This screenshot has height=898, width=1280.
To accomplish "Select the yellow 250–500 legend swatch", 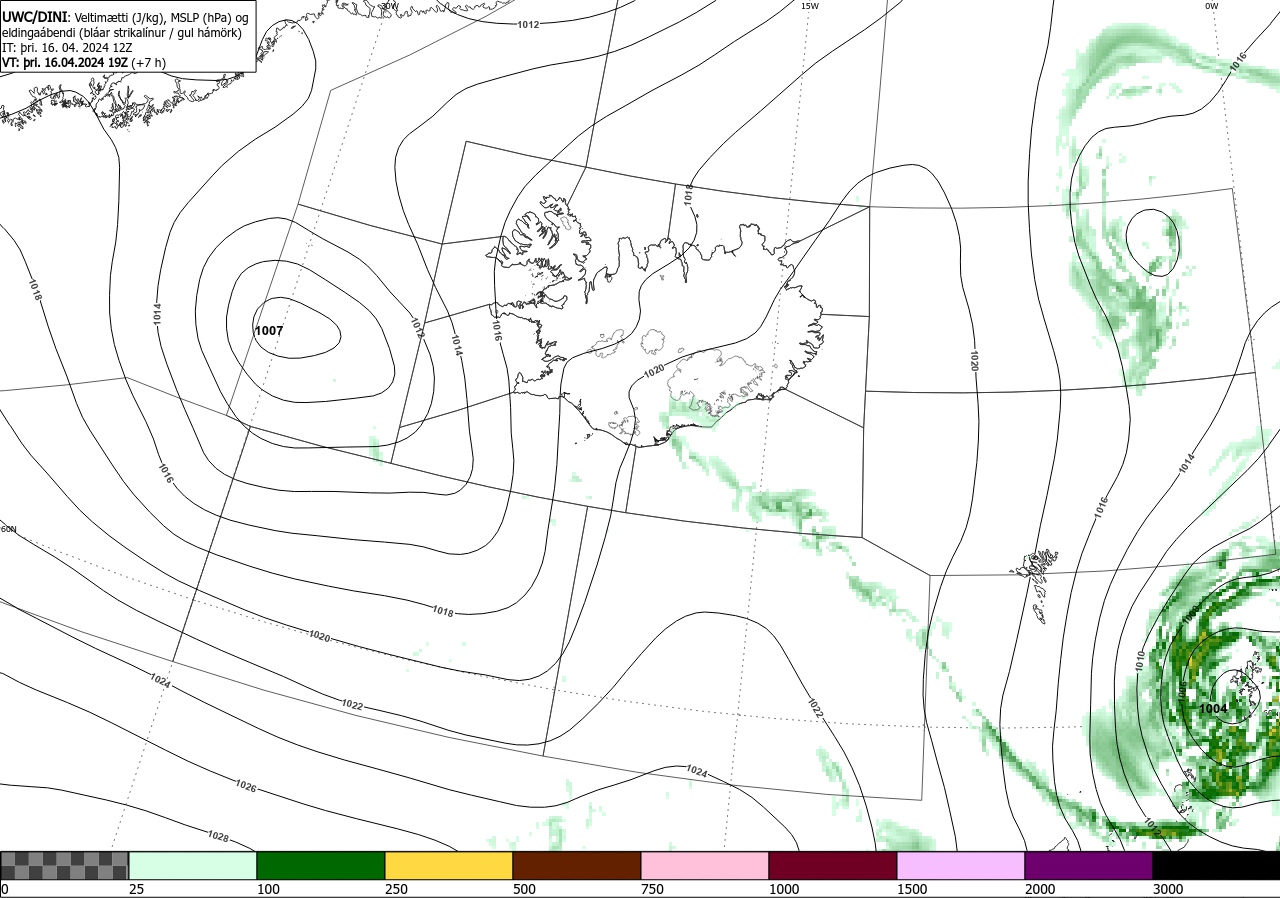I will (x=449, y=865).
